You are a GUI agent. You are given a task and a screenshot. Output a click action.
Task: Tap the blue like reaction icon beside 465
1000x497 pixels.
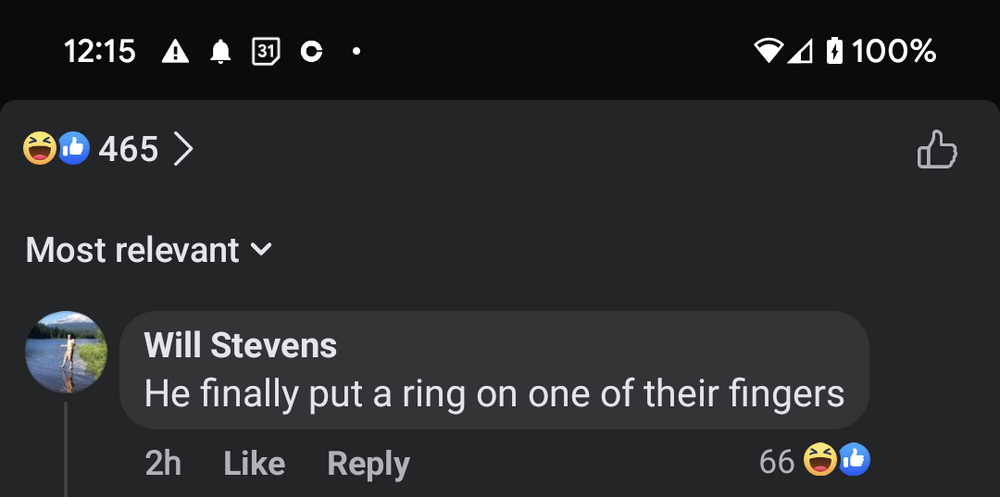coord(74,150)
